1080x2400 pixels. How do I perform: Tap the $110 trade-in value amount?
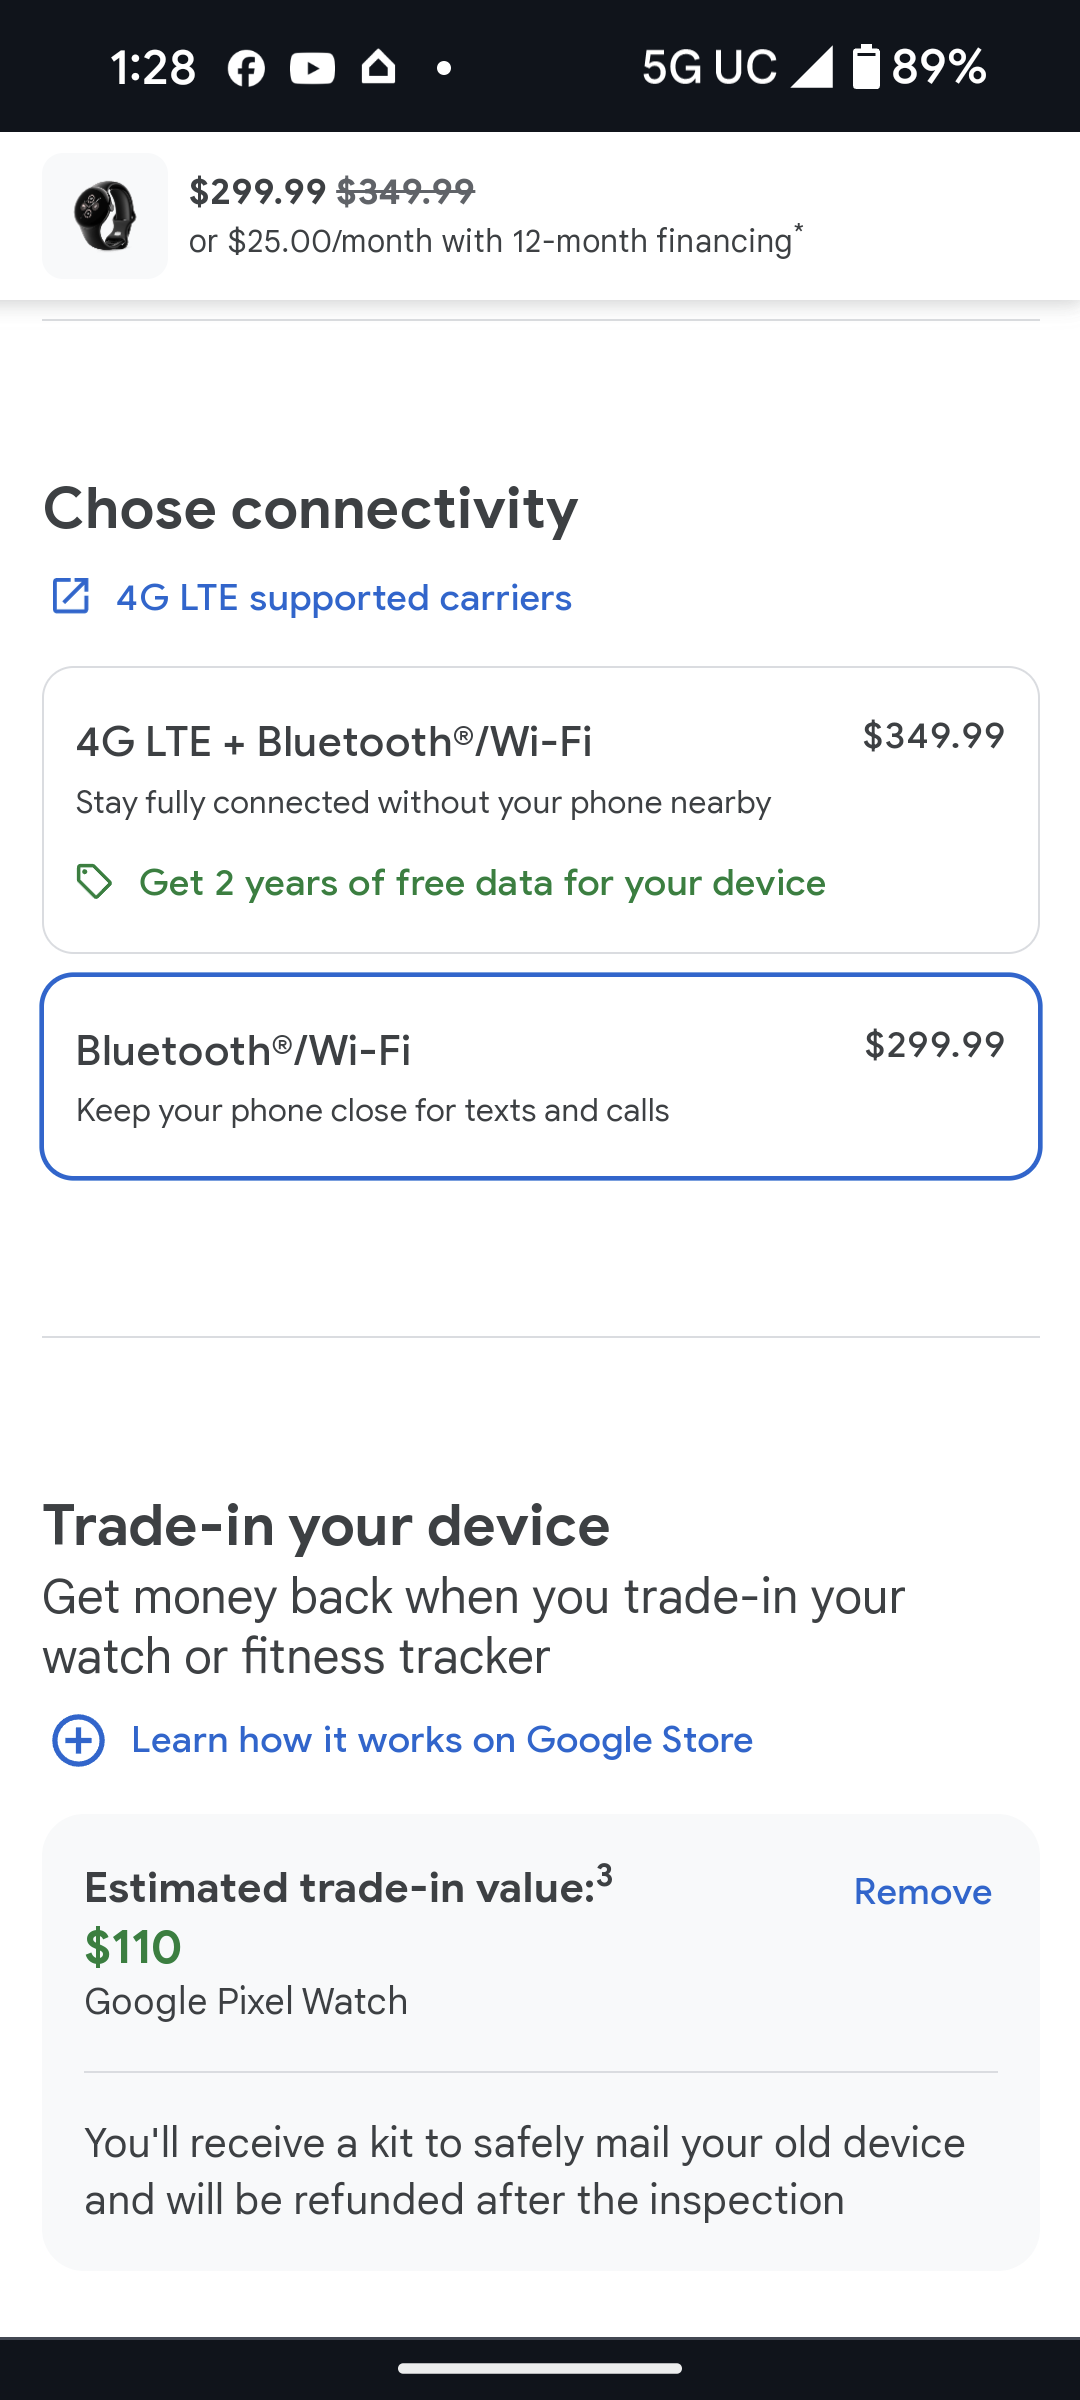pos(133,1947)
